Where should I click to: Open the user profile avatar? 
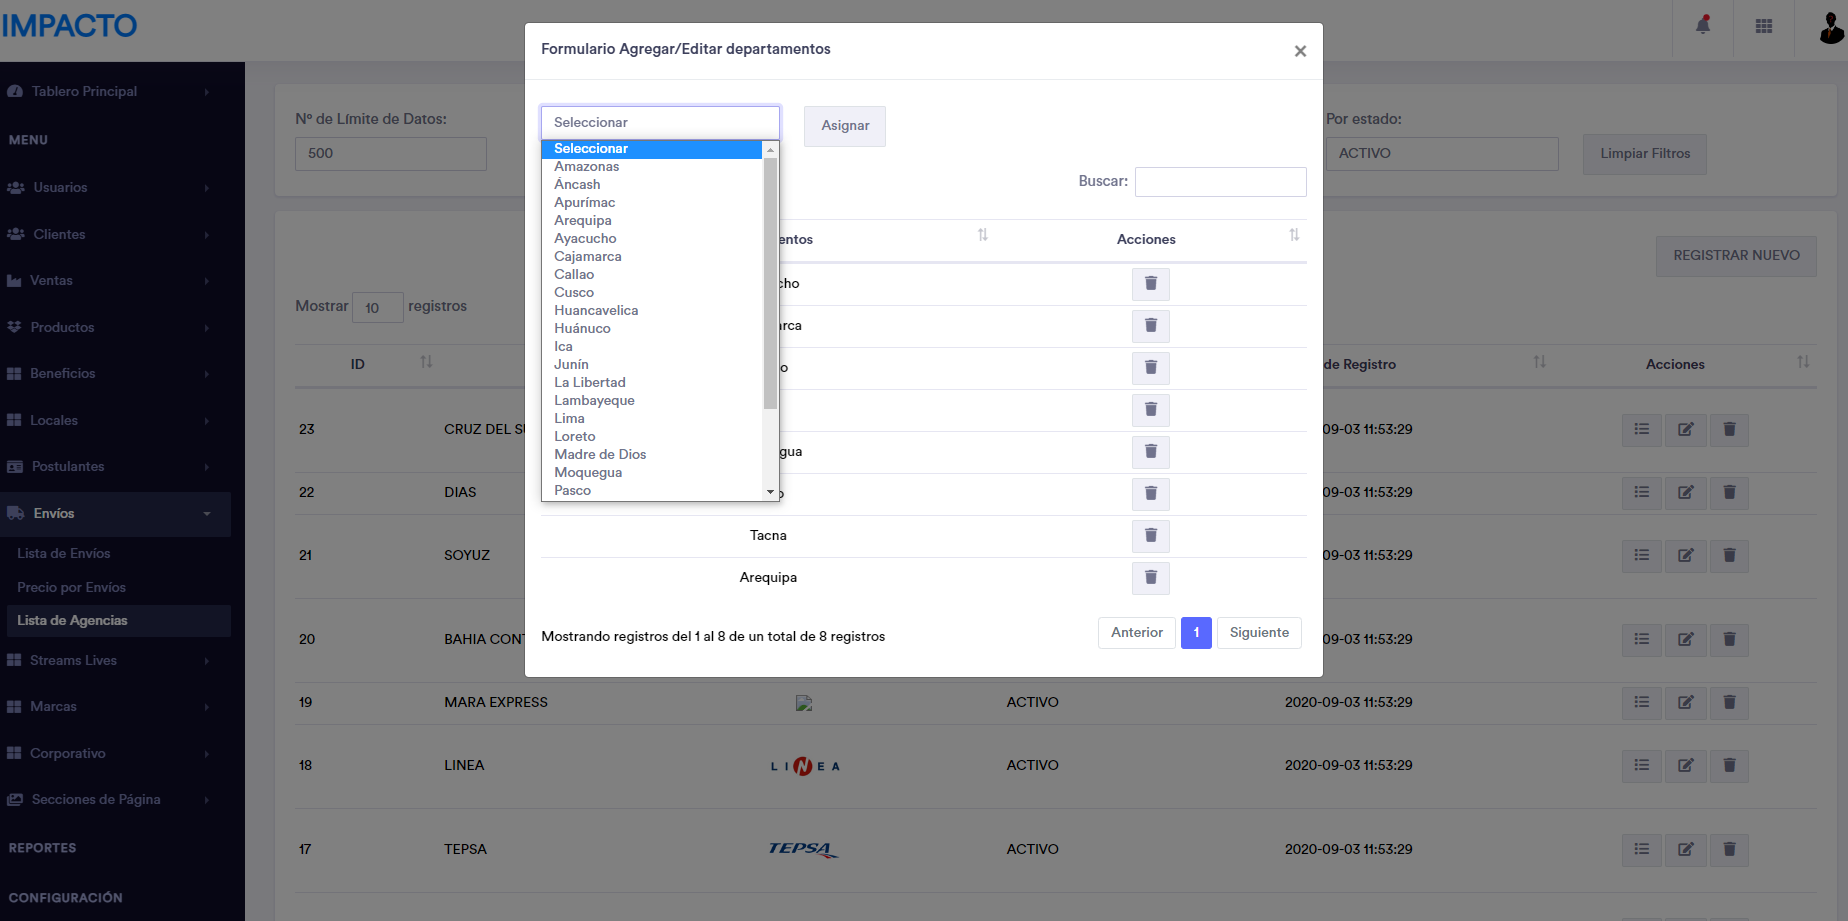(1830, 28)
